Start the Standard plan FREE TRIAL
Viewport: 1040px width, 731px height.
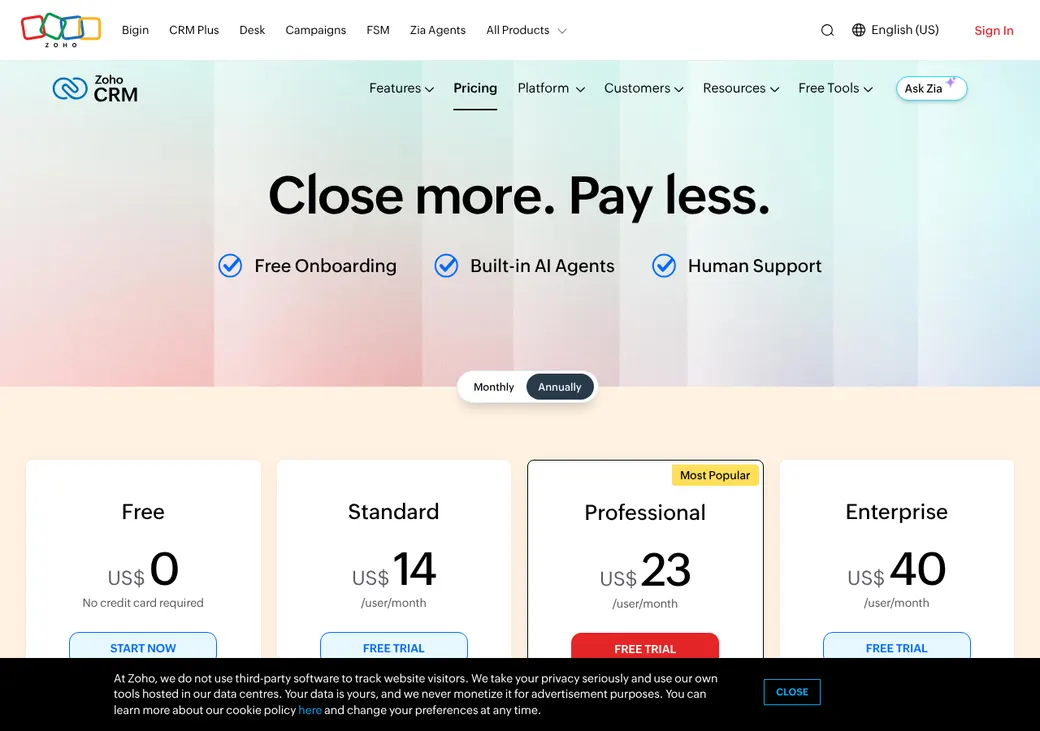394,646
